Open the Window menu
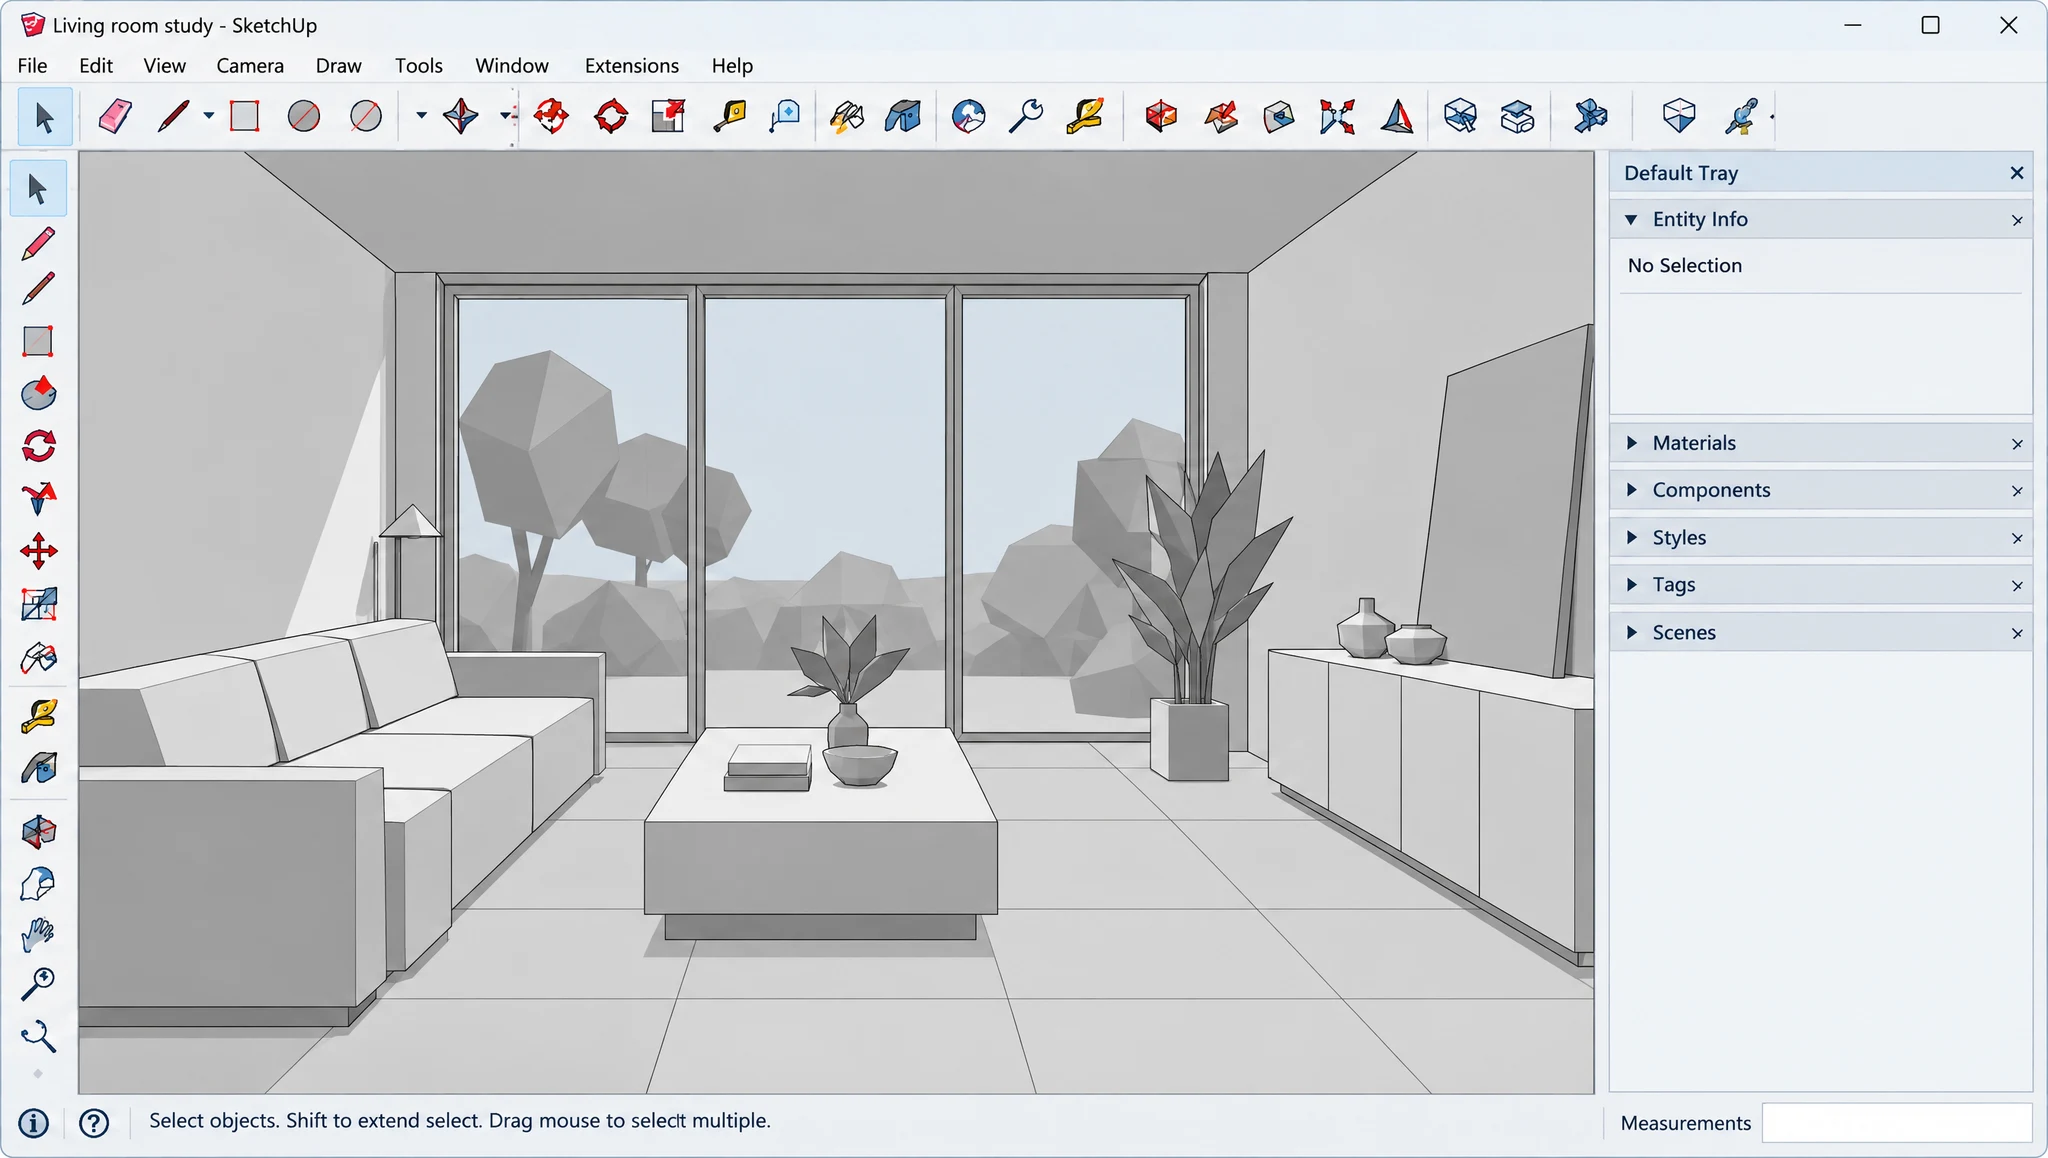 tap(512, 65)
